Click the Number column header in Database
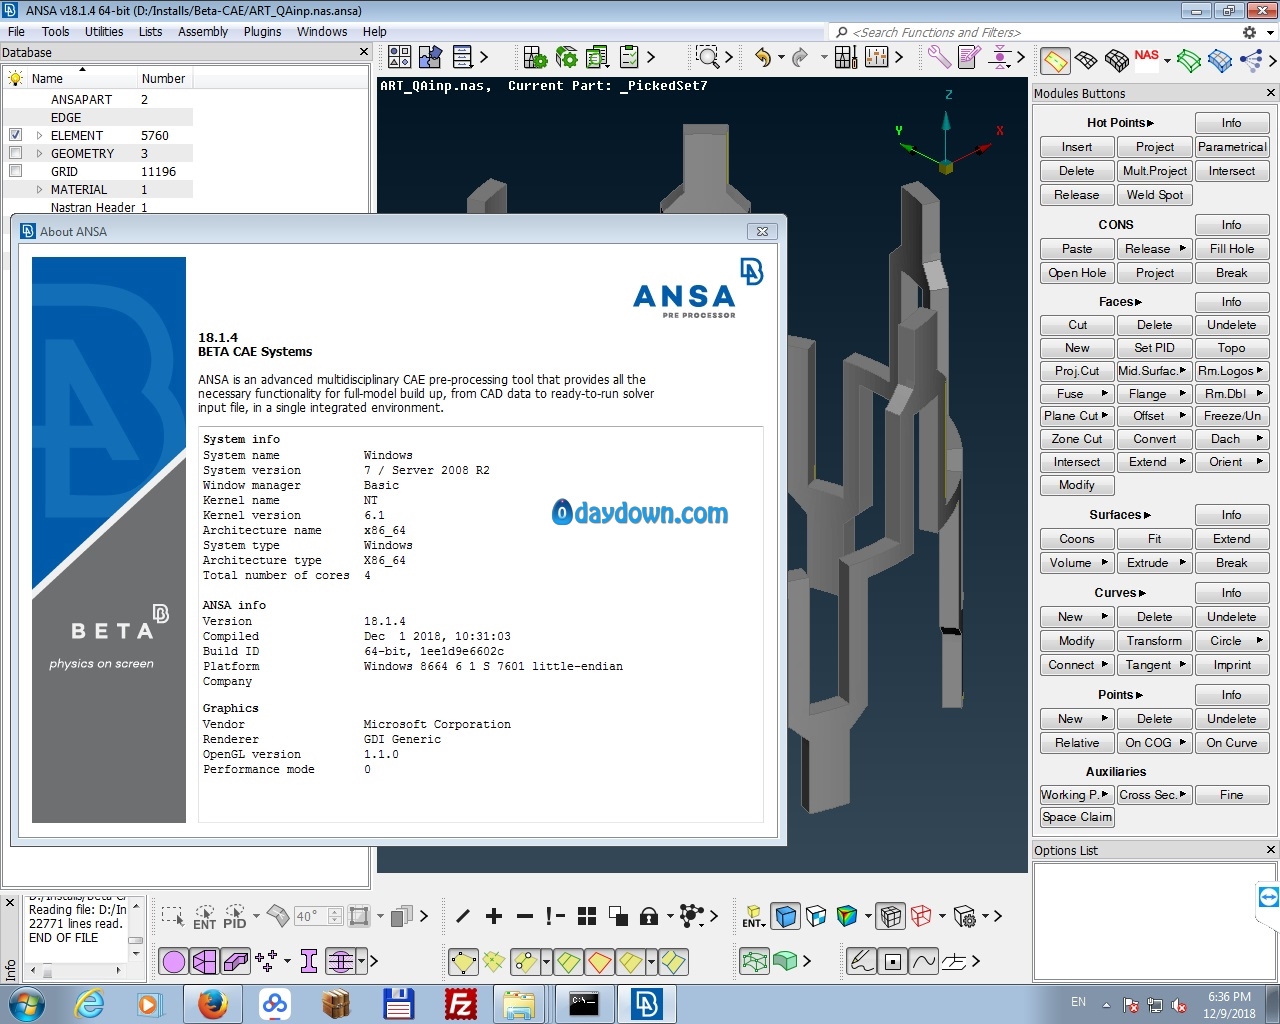The height and width of the screenshot is (1024, 1280). [x=163, y=78]
